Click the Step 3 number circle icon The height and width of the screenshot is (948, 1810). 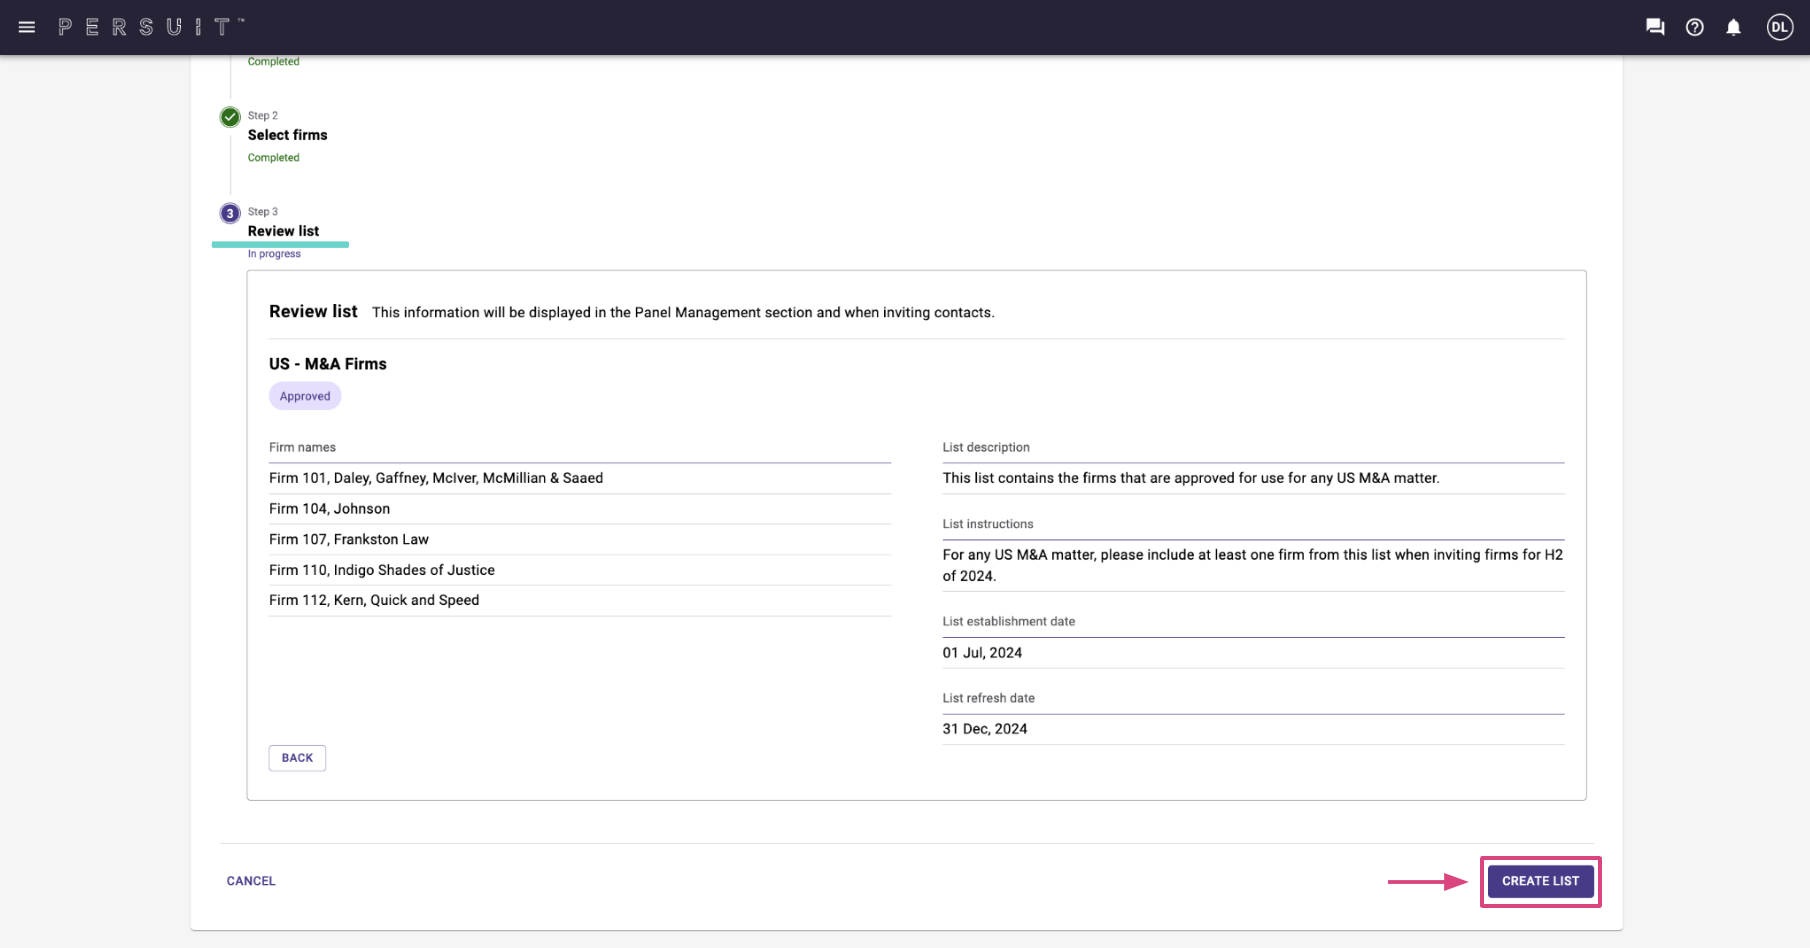230,213
